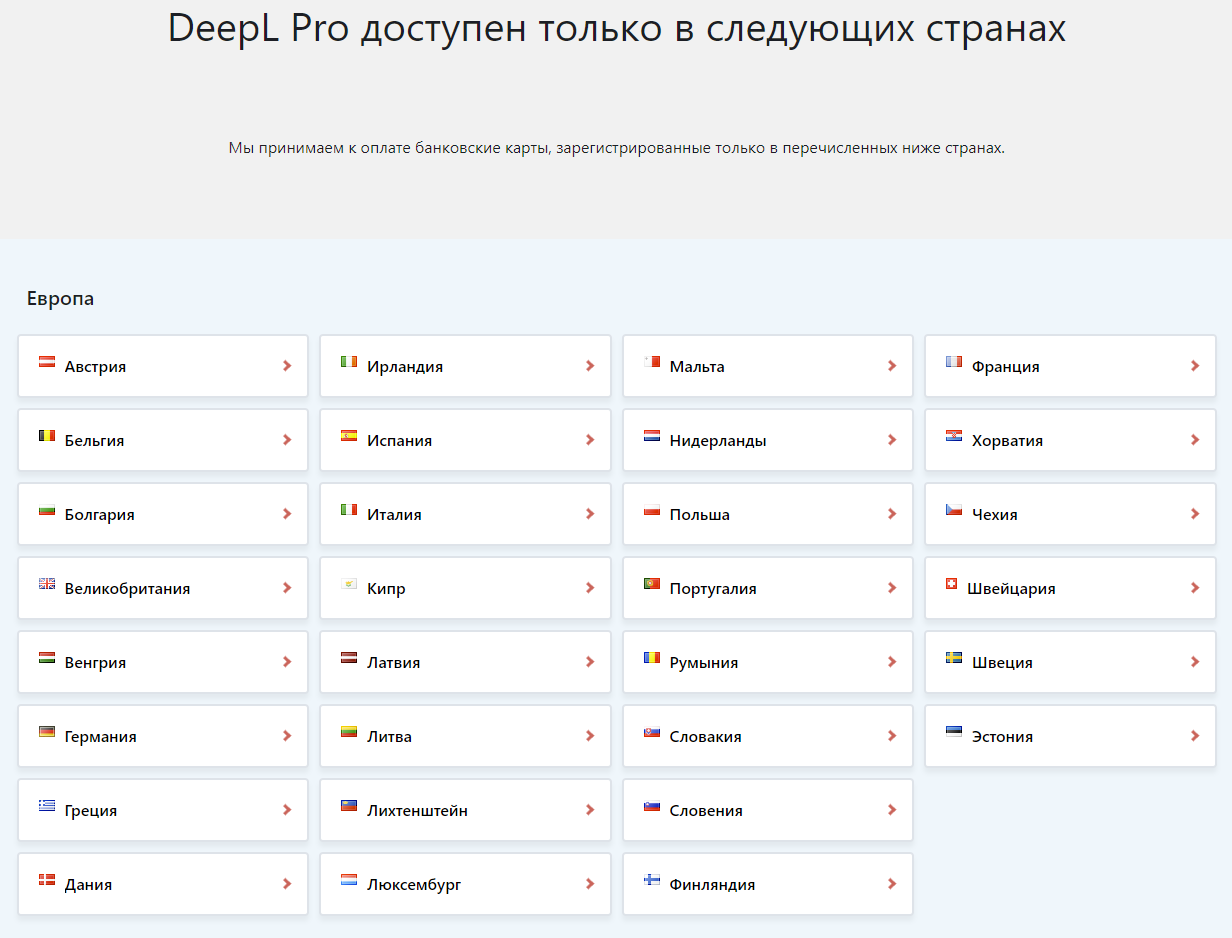
Task: Click the Netherlands flag beside Нидерланды
Action: pyautogui.click(x=652, y=436)
